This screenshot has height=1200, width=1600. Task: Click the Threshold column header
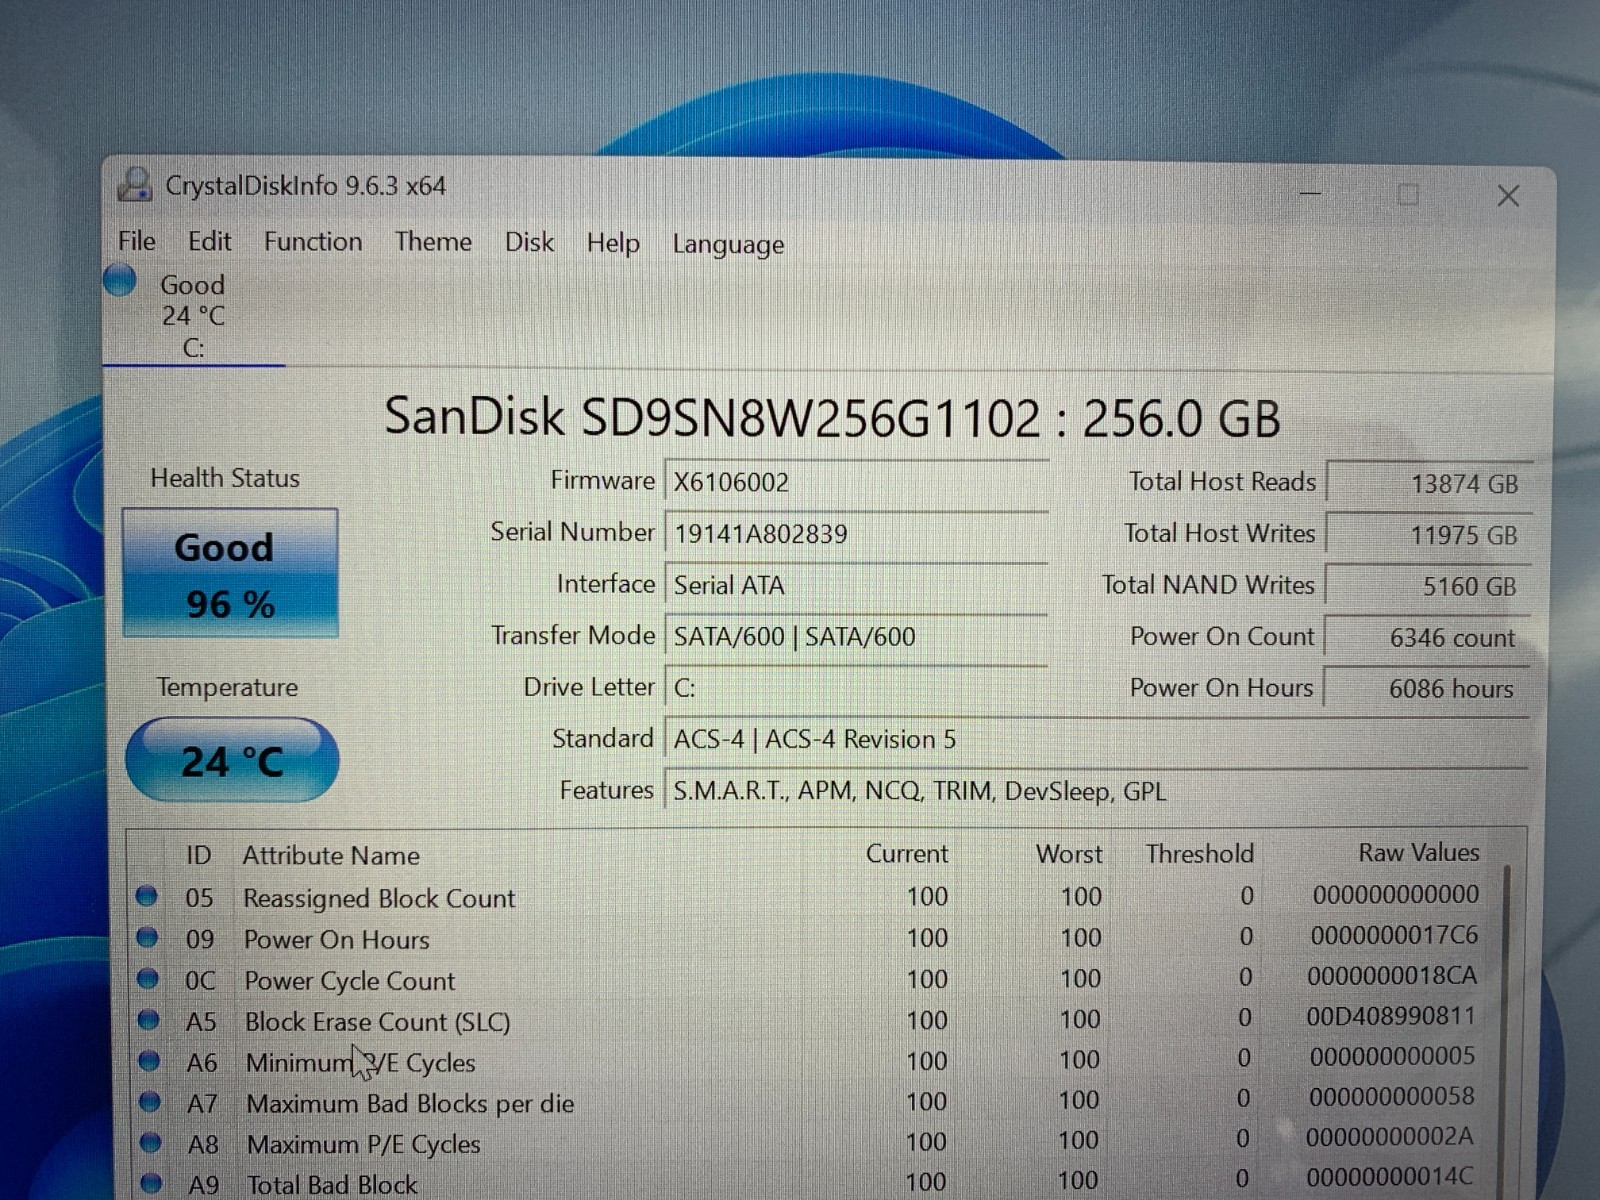coord(1199,853)
